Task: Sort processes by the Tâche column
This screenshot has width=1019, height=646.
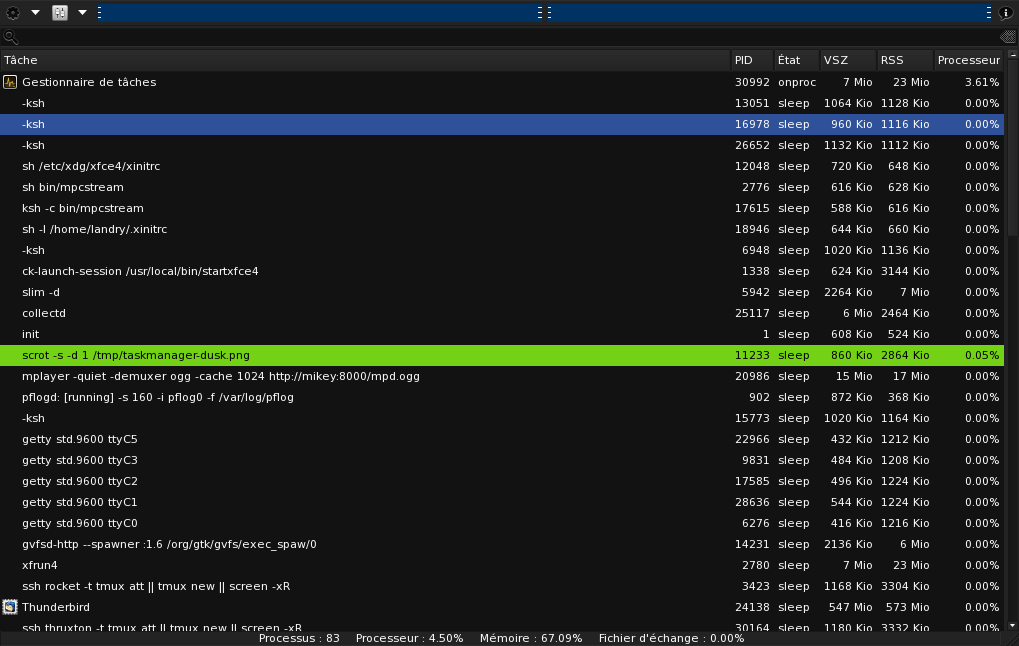Action: (365, 60)
